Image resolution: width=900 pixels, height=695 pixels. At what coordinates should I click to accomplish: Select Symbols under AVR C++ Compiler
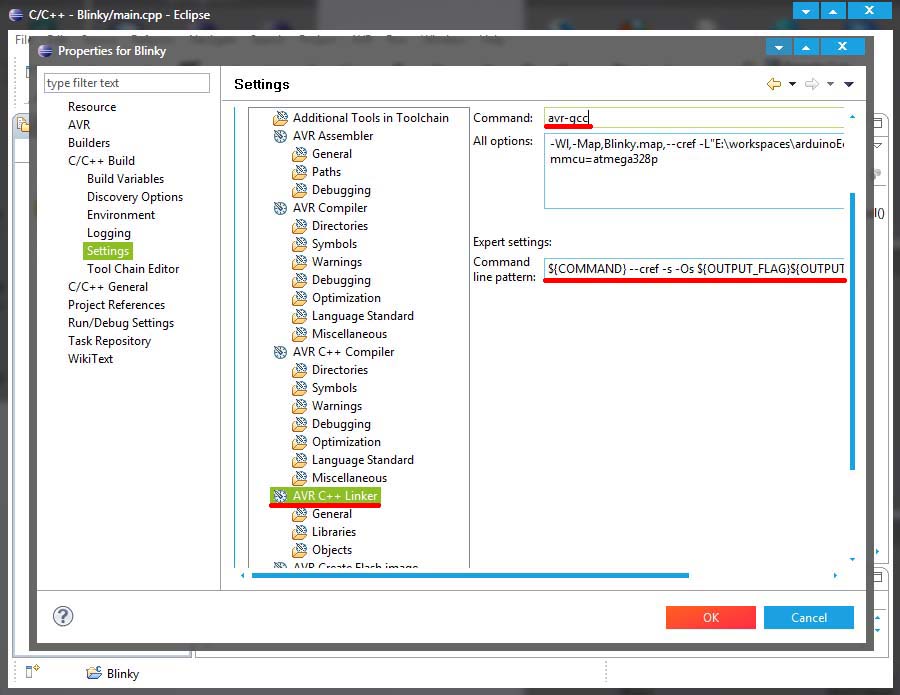pyautogui.click(x=335, y=388)
